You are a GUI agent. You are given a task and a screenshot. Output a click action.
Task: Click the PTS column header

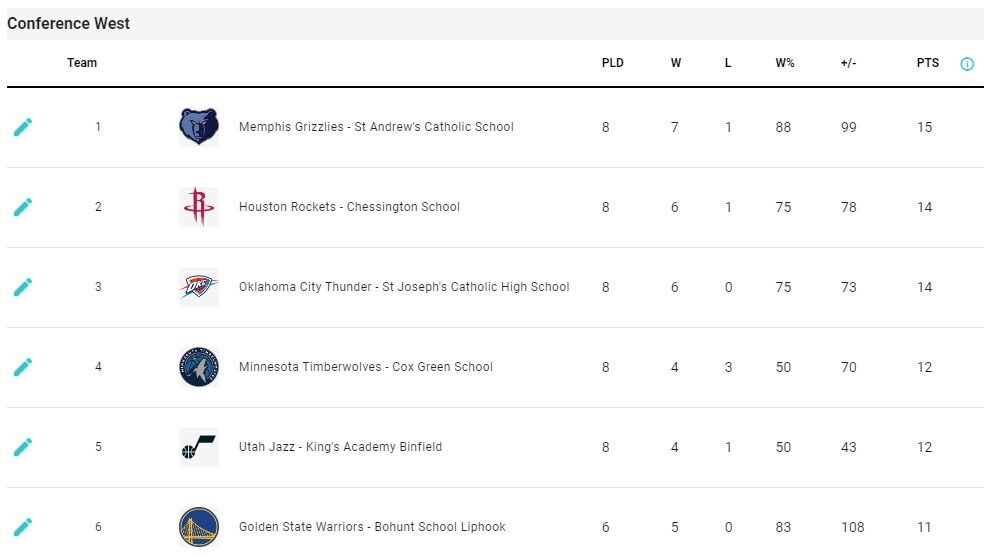click(x=928, y=63)
